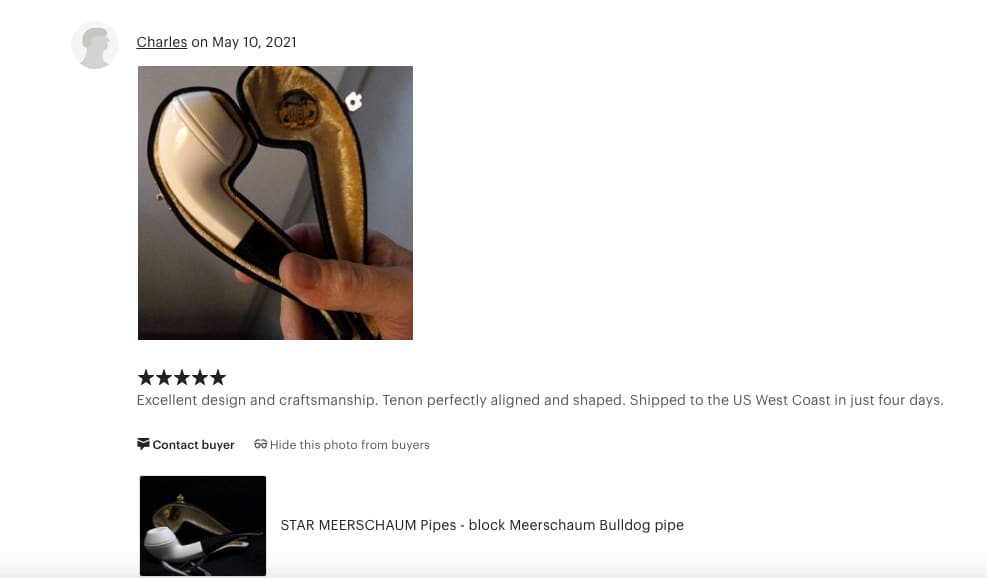Click the glasses icon beside Hide this photo

pos(261,444)
